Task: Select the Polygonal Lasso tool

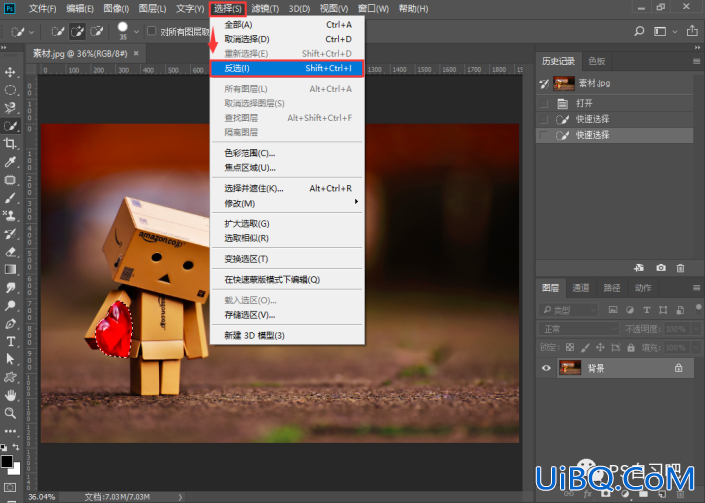Action: tap(10, 108)
